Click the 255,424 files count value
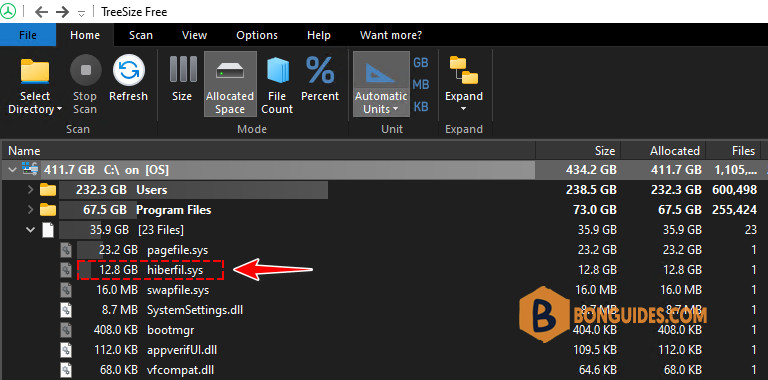 pyautogui.click(x=733, y=210)
